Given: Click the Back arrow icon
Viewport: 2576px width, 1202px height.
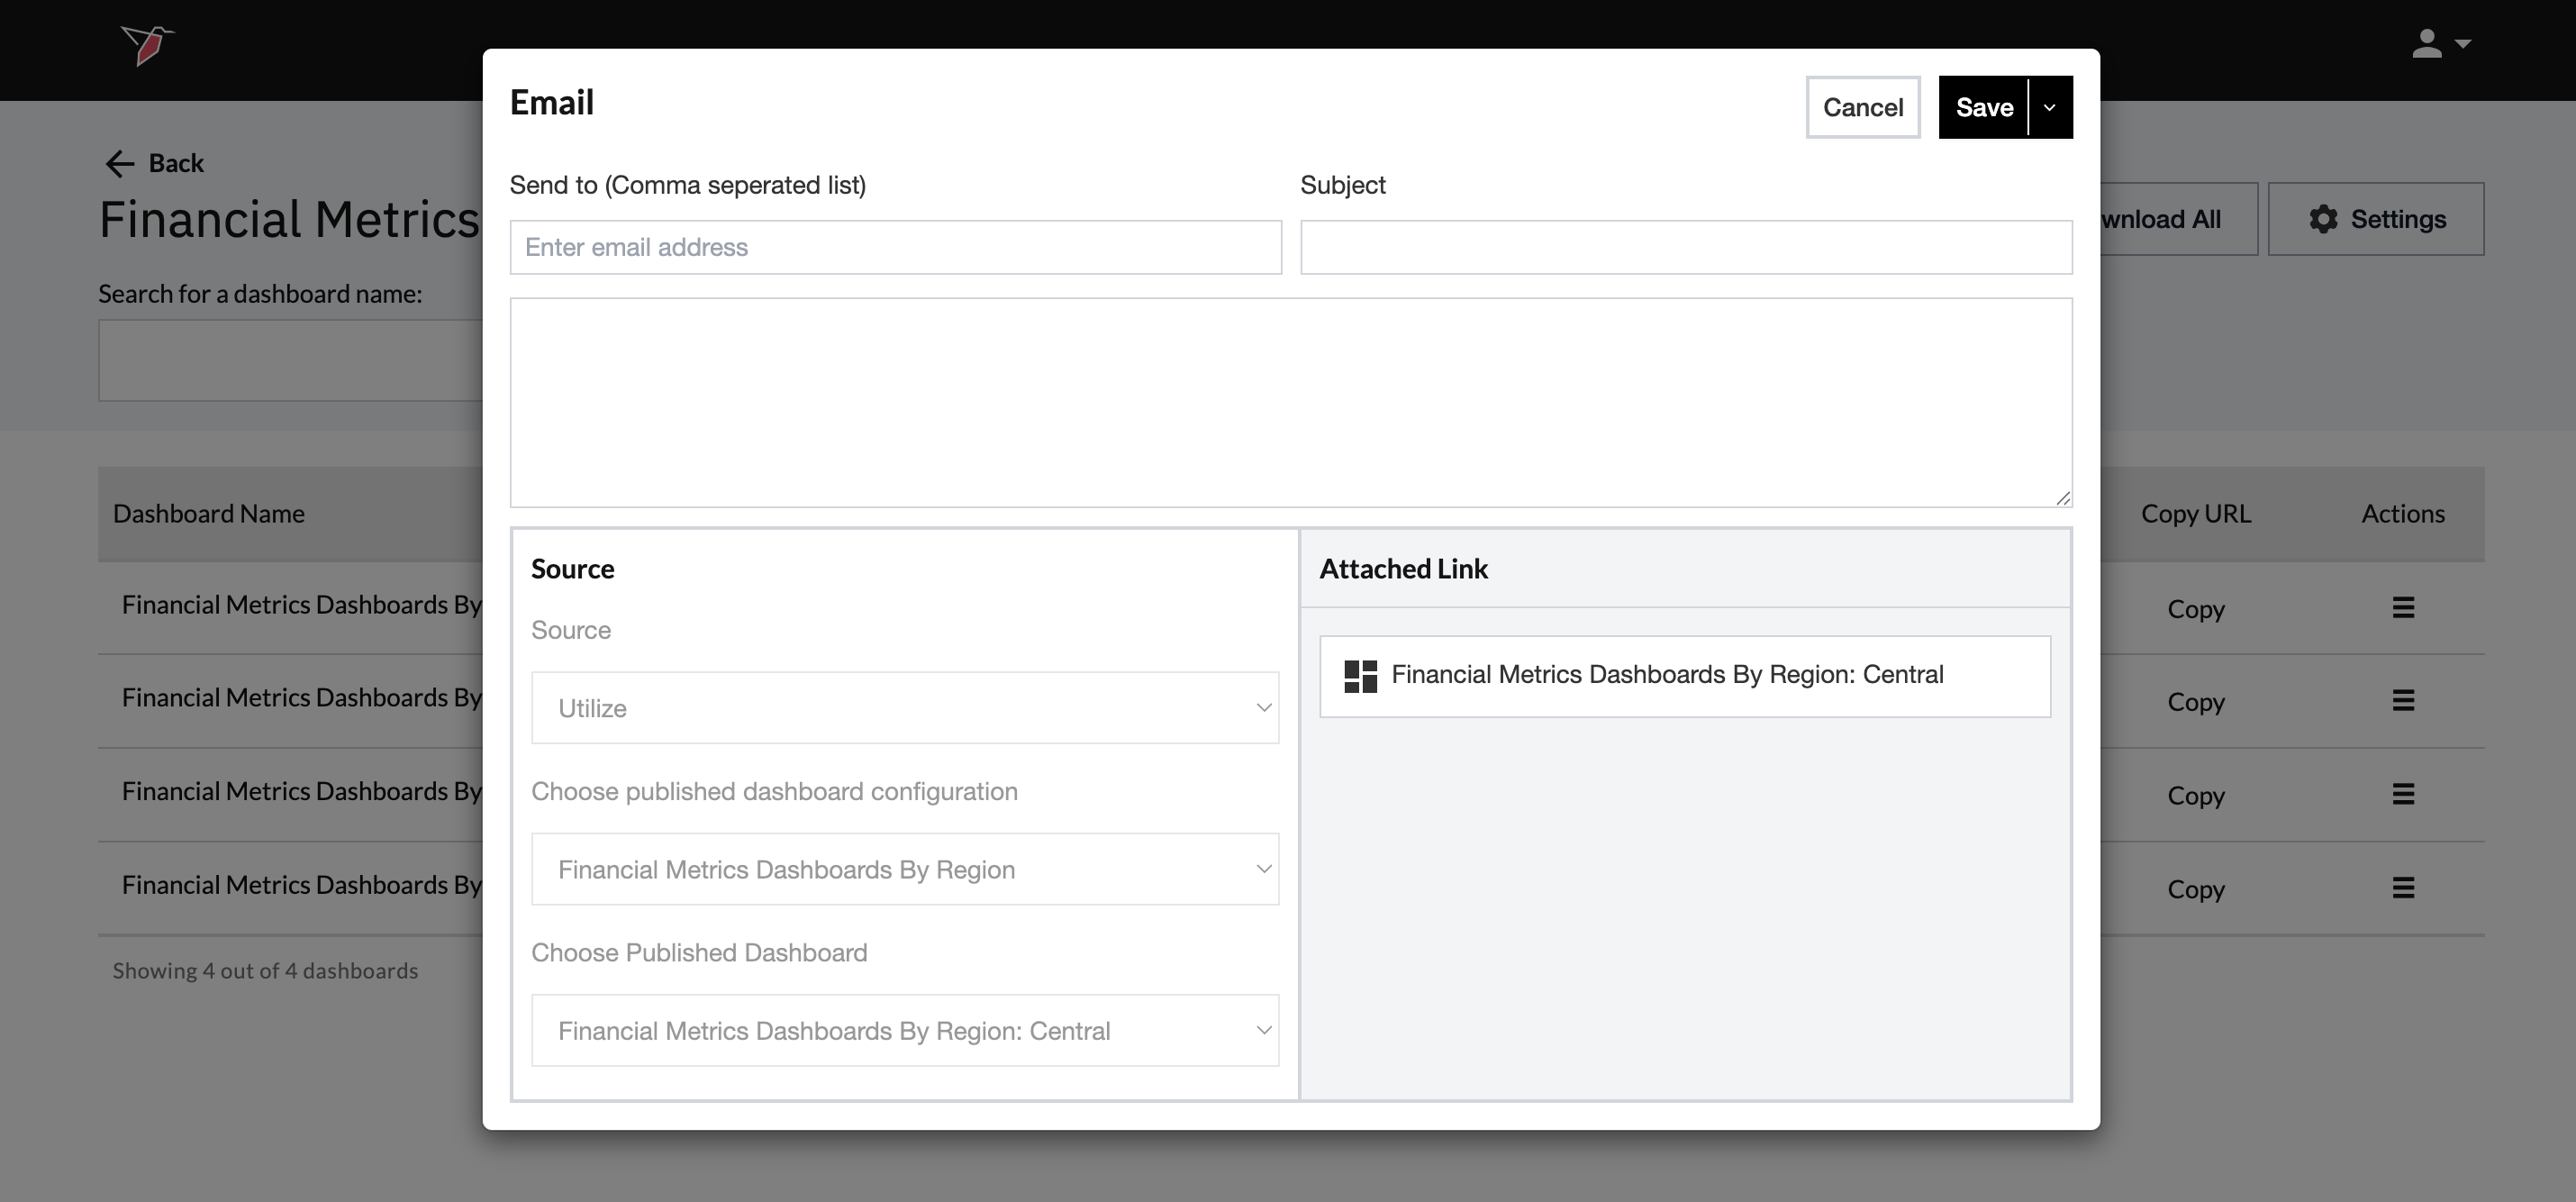Looking at the screenshot, I should (x=120, y=163).
